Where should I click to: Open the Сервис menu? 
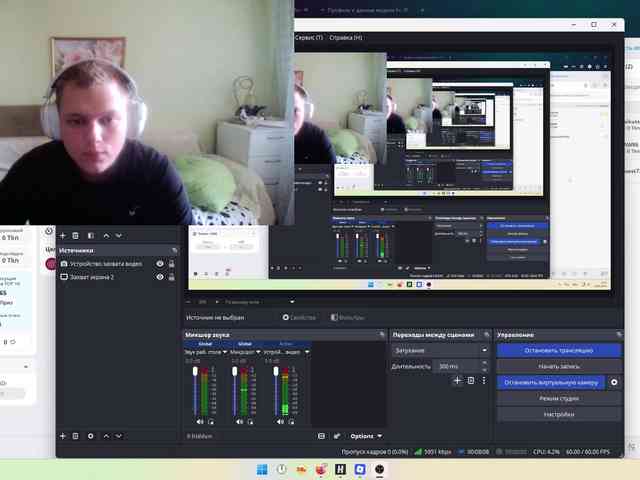click(308, 38)
